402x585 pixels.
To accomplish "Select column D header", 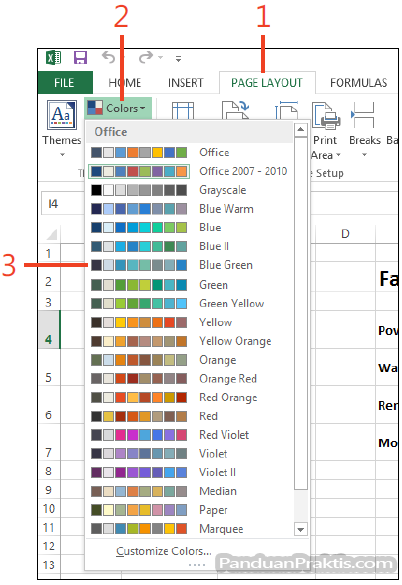I will click(345, 234).
